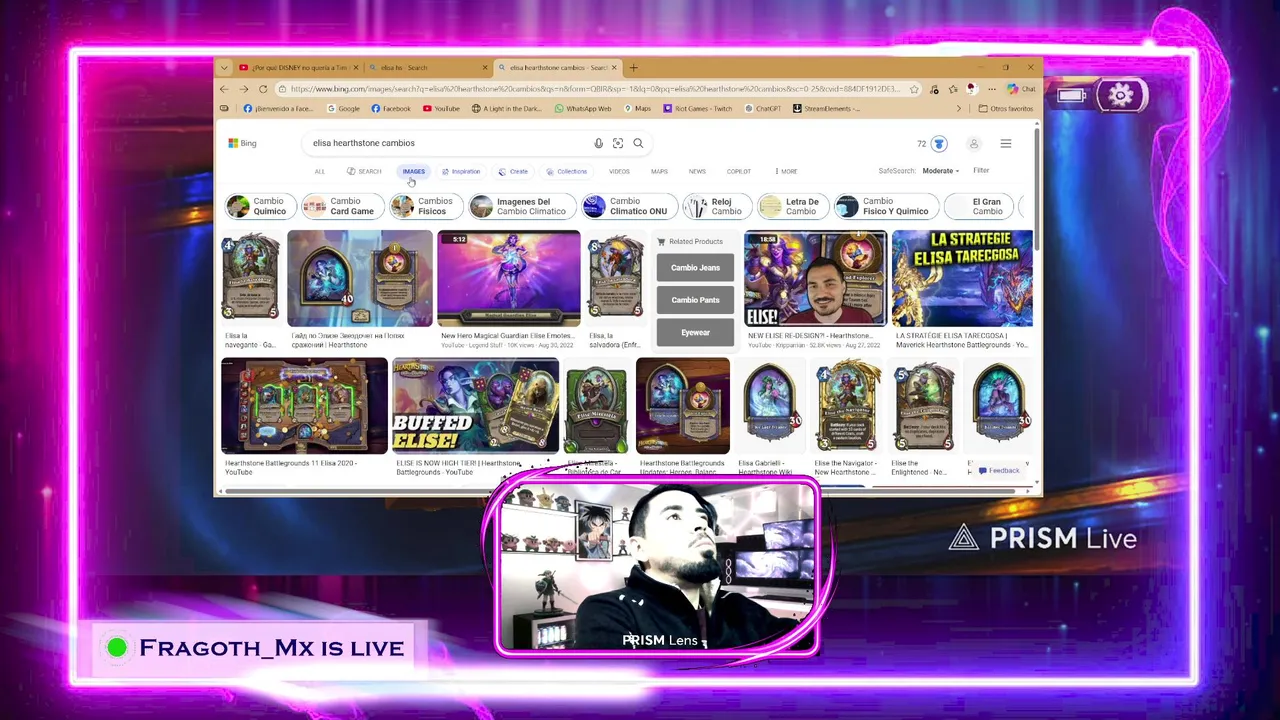
Task: Expand the MORE menu
Action: click(786, 172)
